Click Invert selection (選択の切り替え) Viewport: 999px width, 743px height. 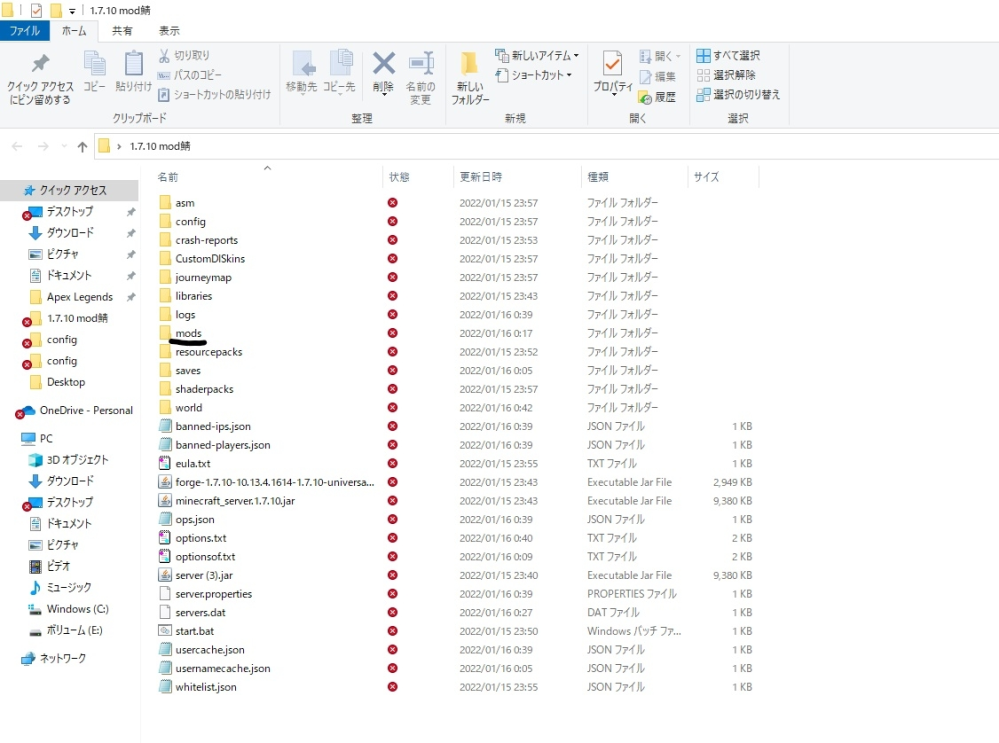click(x=738, y=94)
